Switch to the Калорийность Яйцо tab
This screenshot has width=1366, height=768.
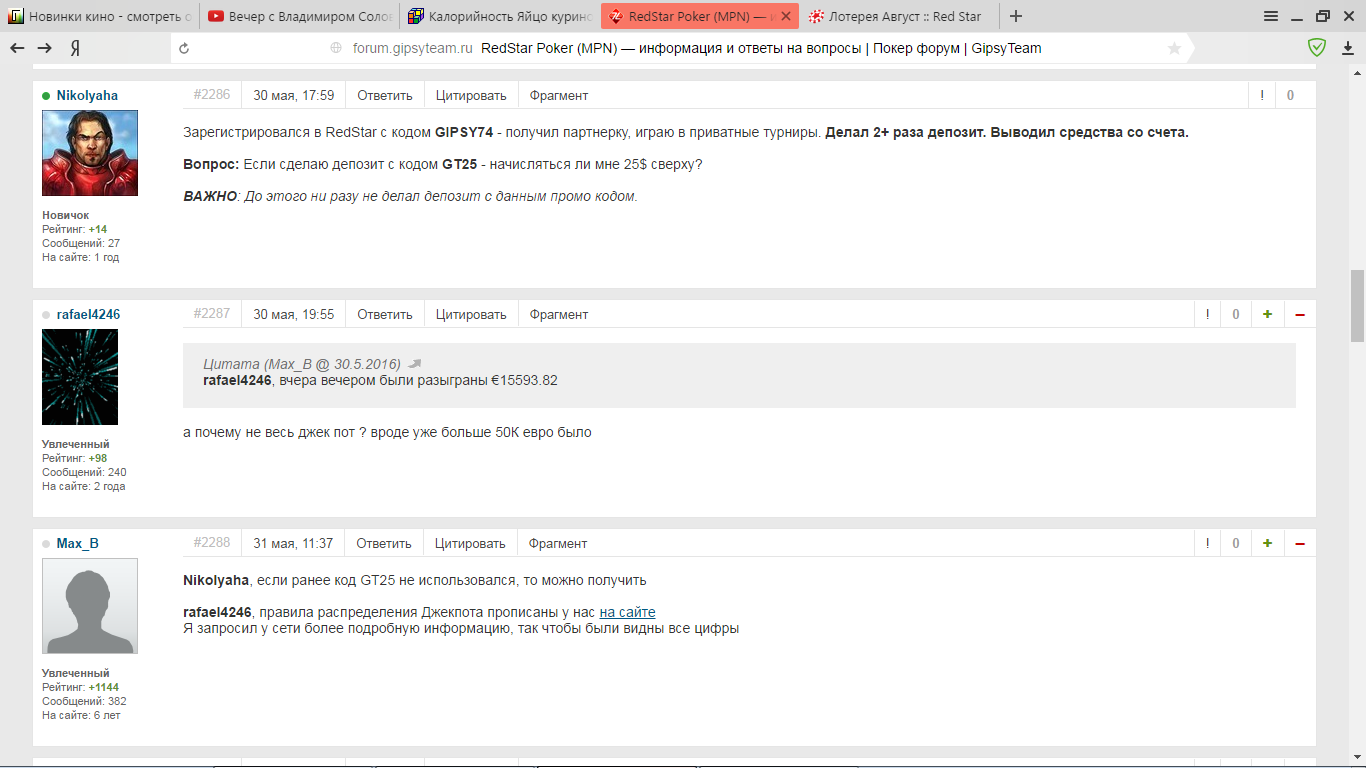click(499, 16)
